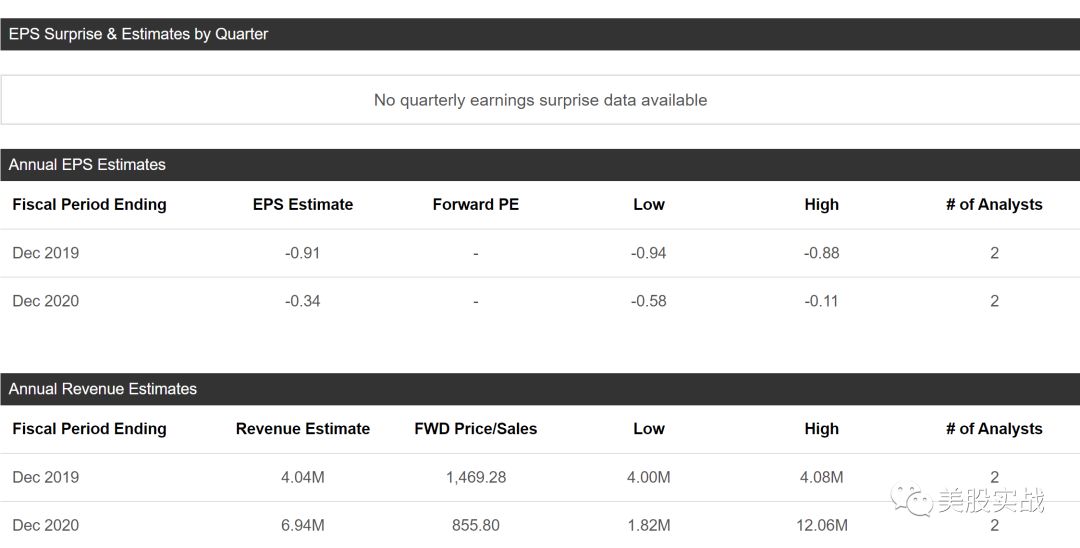Click the 855.80 price/sales value
1080x548 pixels.
click(x=476, y=525)
